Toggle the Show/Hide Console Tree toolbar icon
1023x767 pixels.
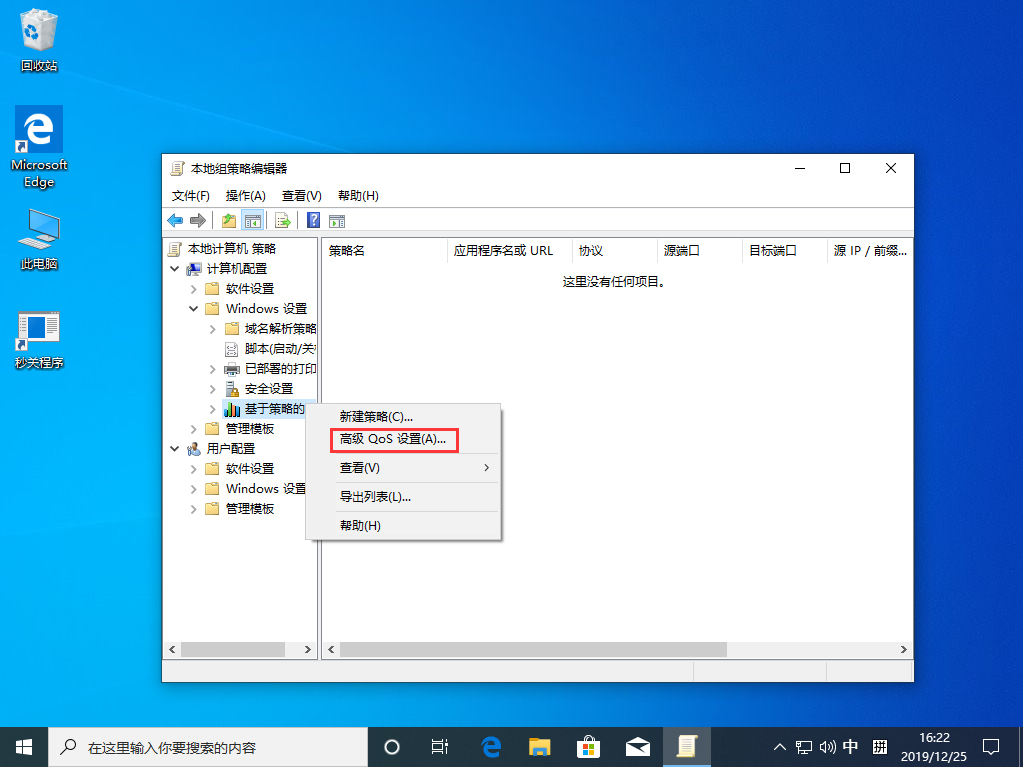tap(253, 220)
